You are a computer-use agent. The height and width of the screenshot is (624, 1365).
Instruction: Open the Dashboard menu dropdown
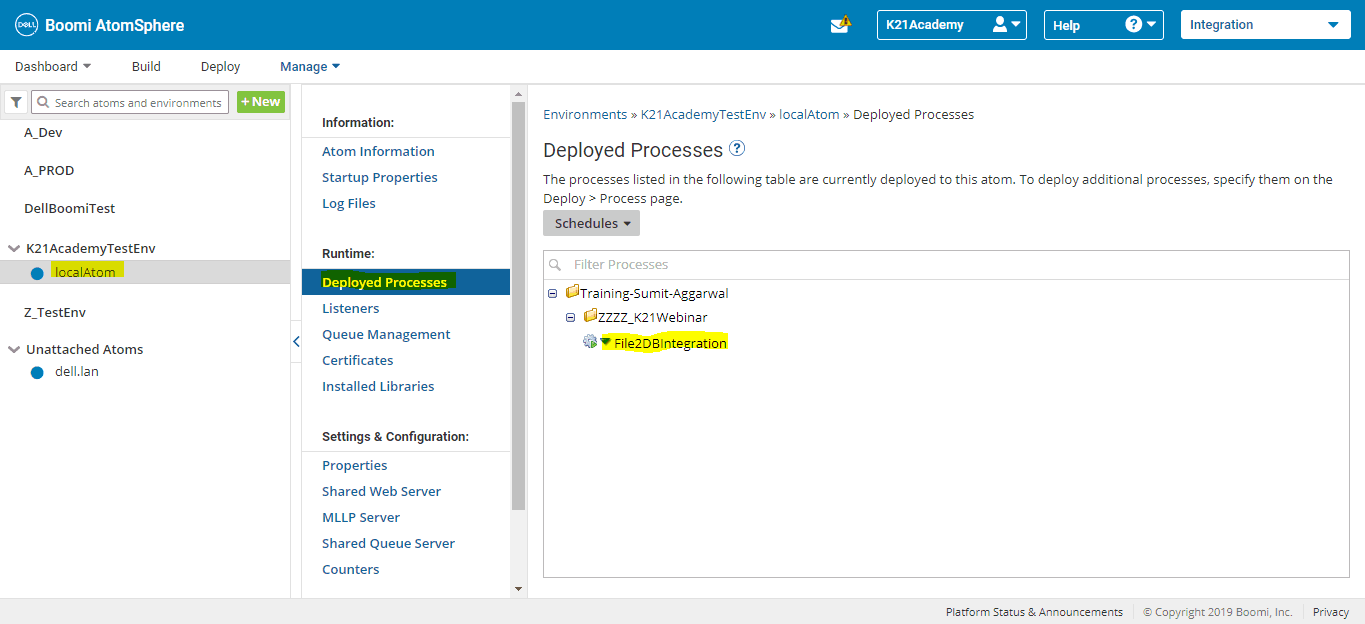53,66
